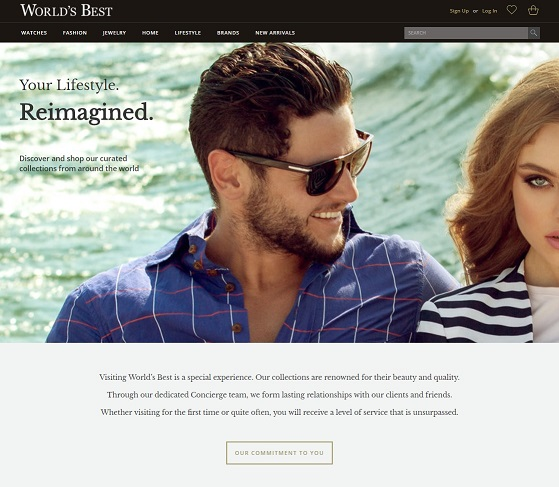Click the hero image of man in sunglasses

(250, 193)
